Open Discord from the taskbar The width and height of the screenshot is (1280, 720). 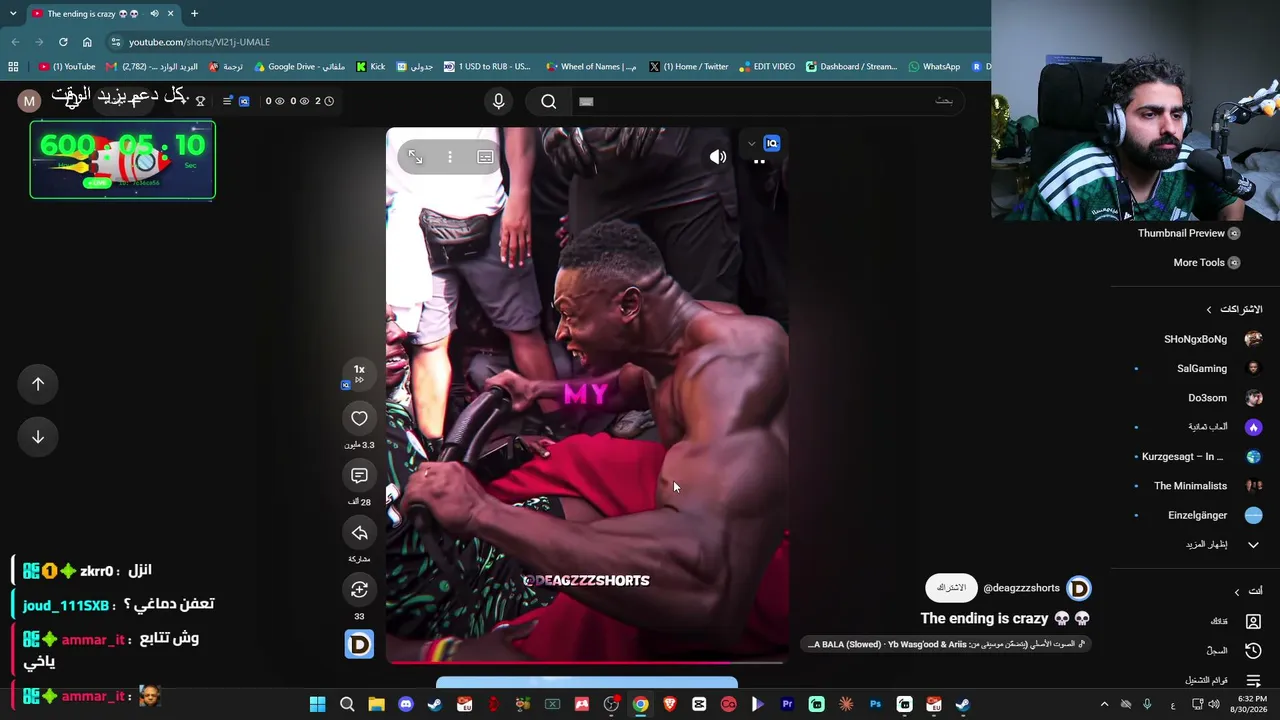405,705
